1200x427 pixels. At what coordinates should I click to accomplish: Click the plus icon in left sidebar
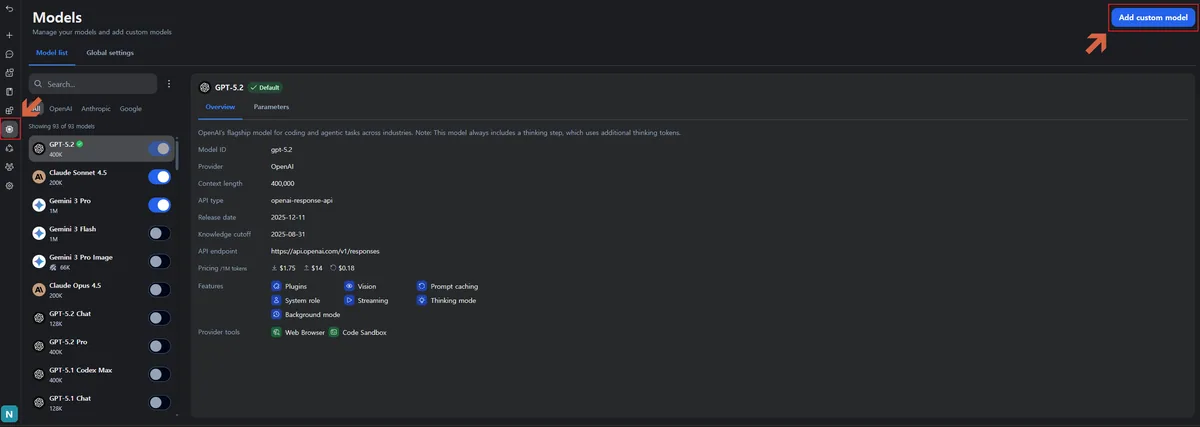click(x=9, y=35)
